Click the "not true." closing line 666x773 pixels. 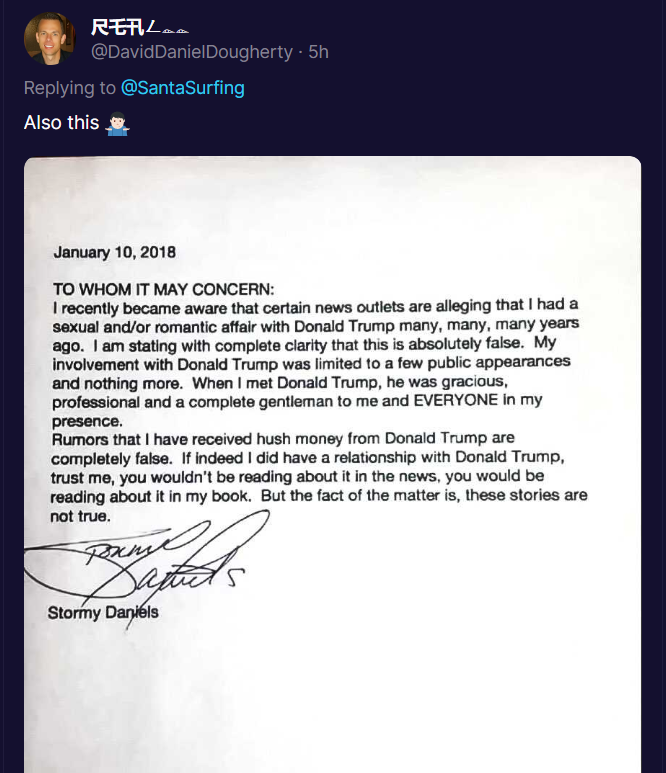(80, 516)
